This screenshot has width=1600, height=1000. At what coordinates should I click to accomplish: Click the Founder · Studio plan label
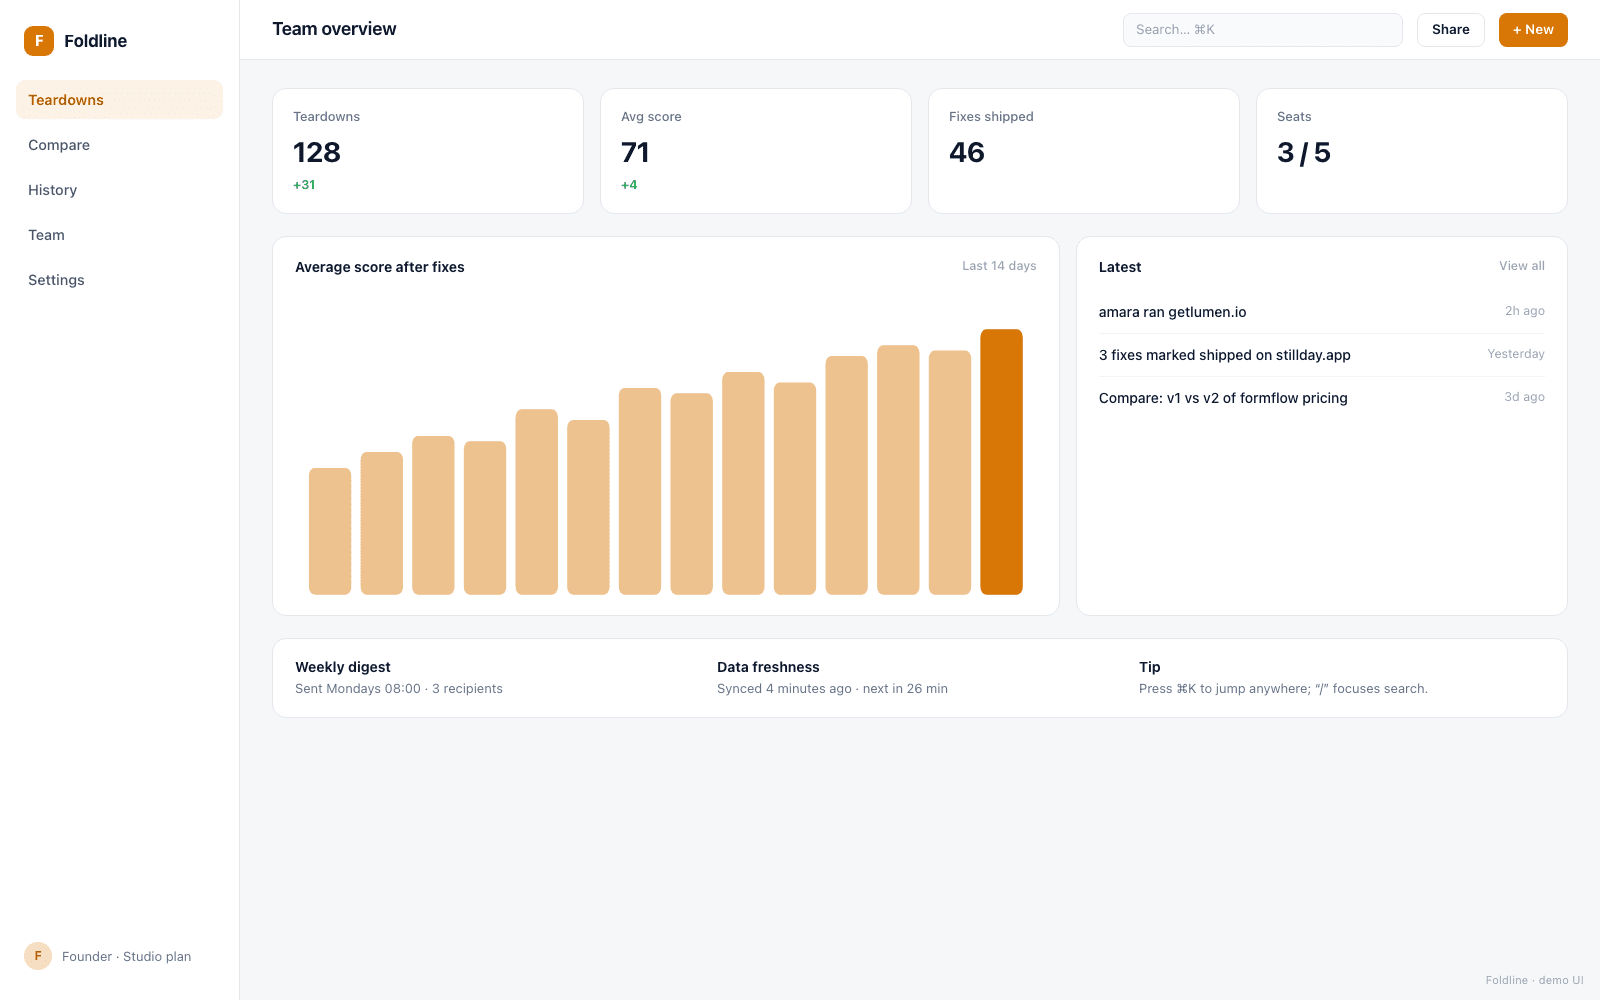[127, 957]
